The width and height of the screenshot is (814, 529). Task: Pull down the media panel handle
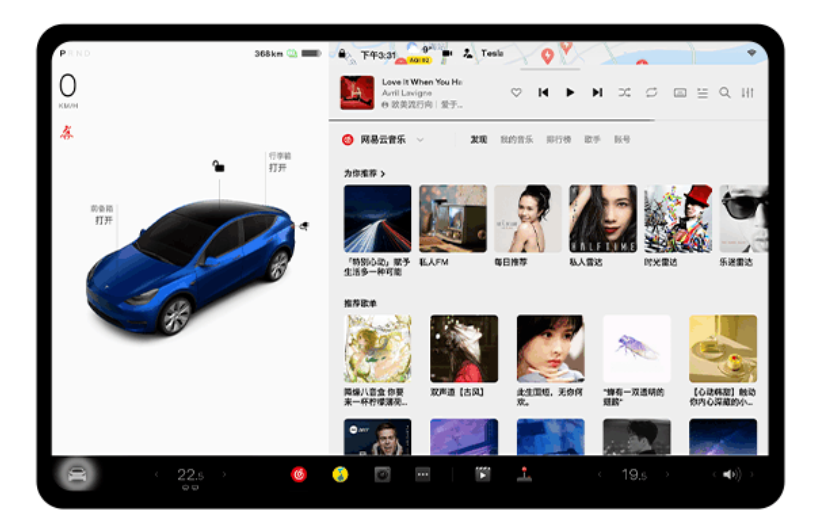550,69
